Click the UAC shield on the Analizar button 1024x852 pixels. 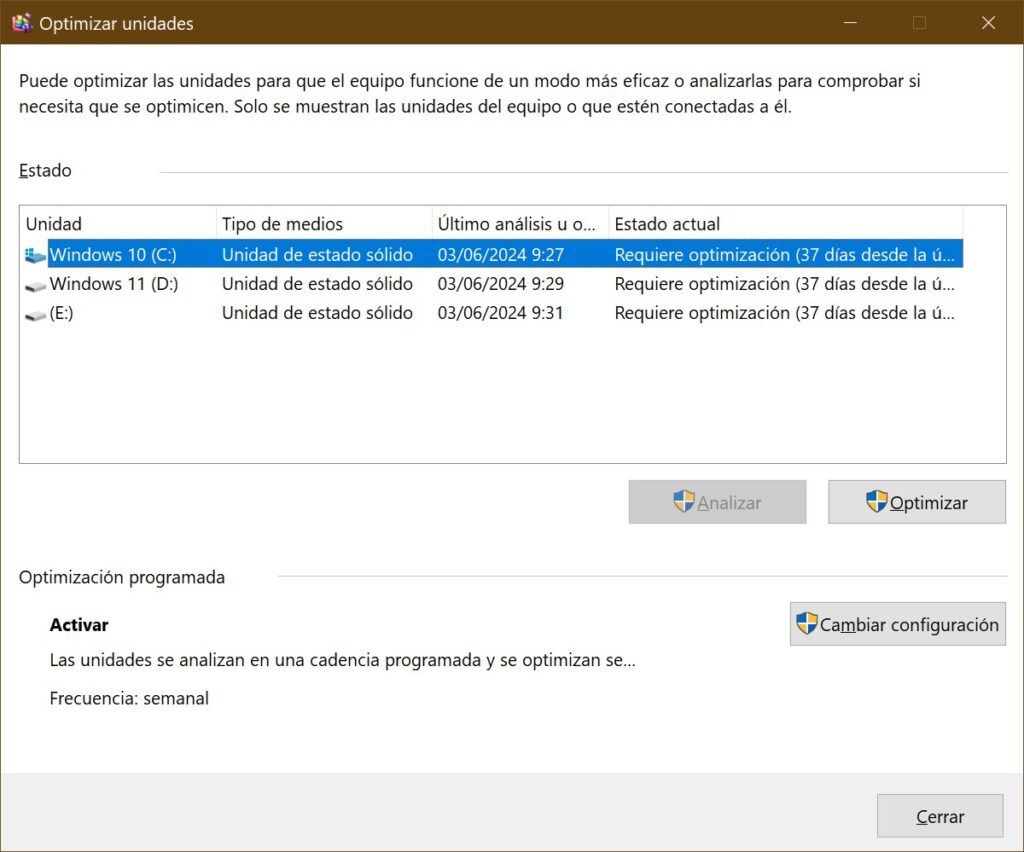coord(685,502)
